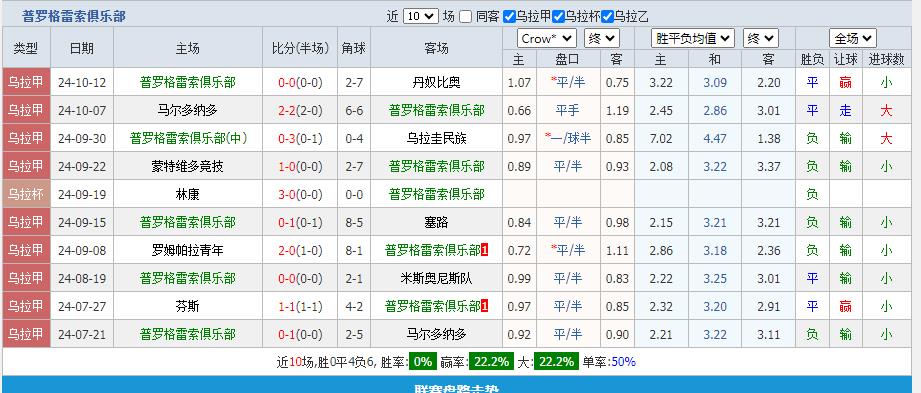Open 塞路 team link

pyautogui.click(x=436, y=222)
